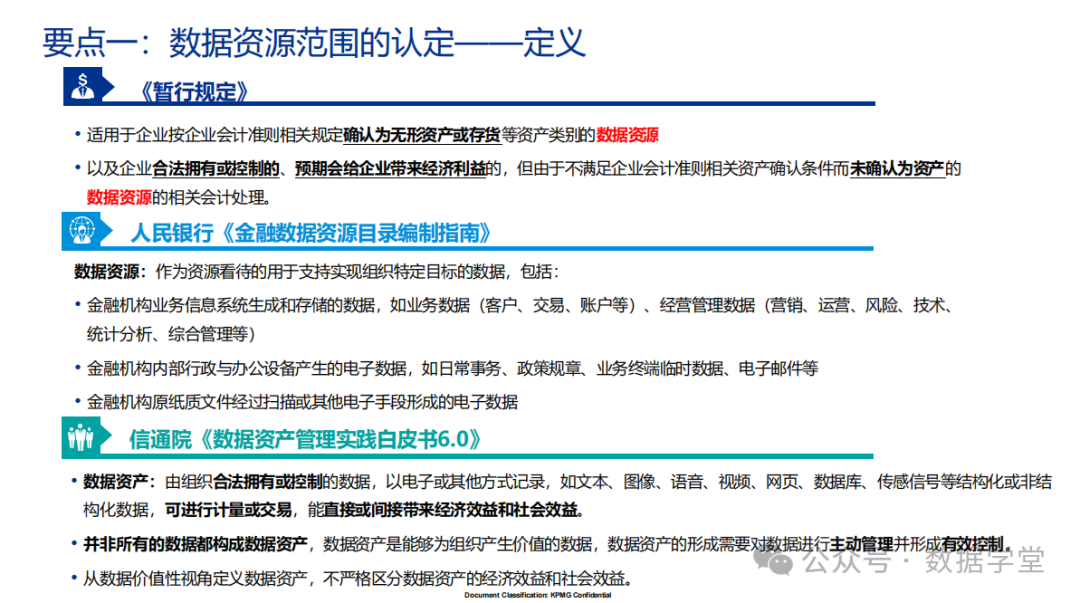Viewport: 1080px width, 603px height.
Task: Click bullet 从数据价值性视角定义数据资产
Action: click(x=358, y=578)
